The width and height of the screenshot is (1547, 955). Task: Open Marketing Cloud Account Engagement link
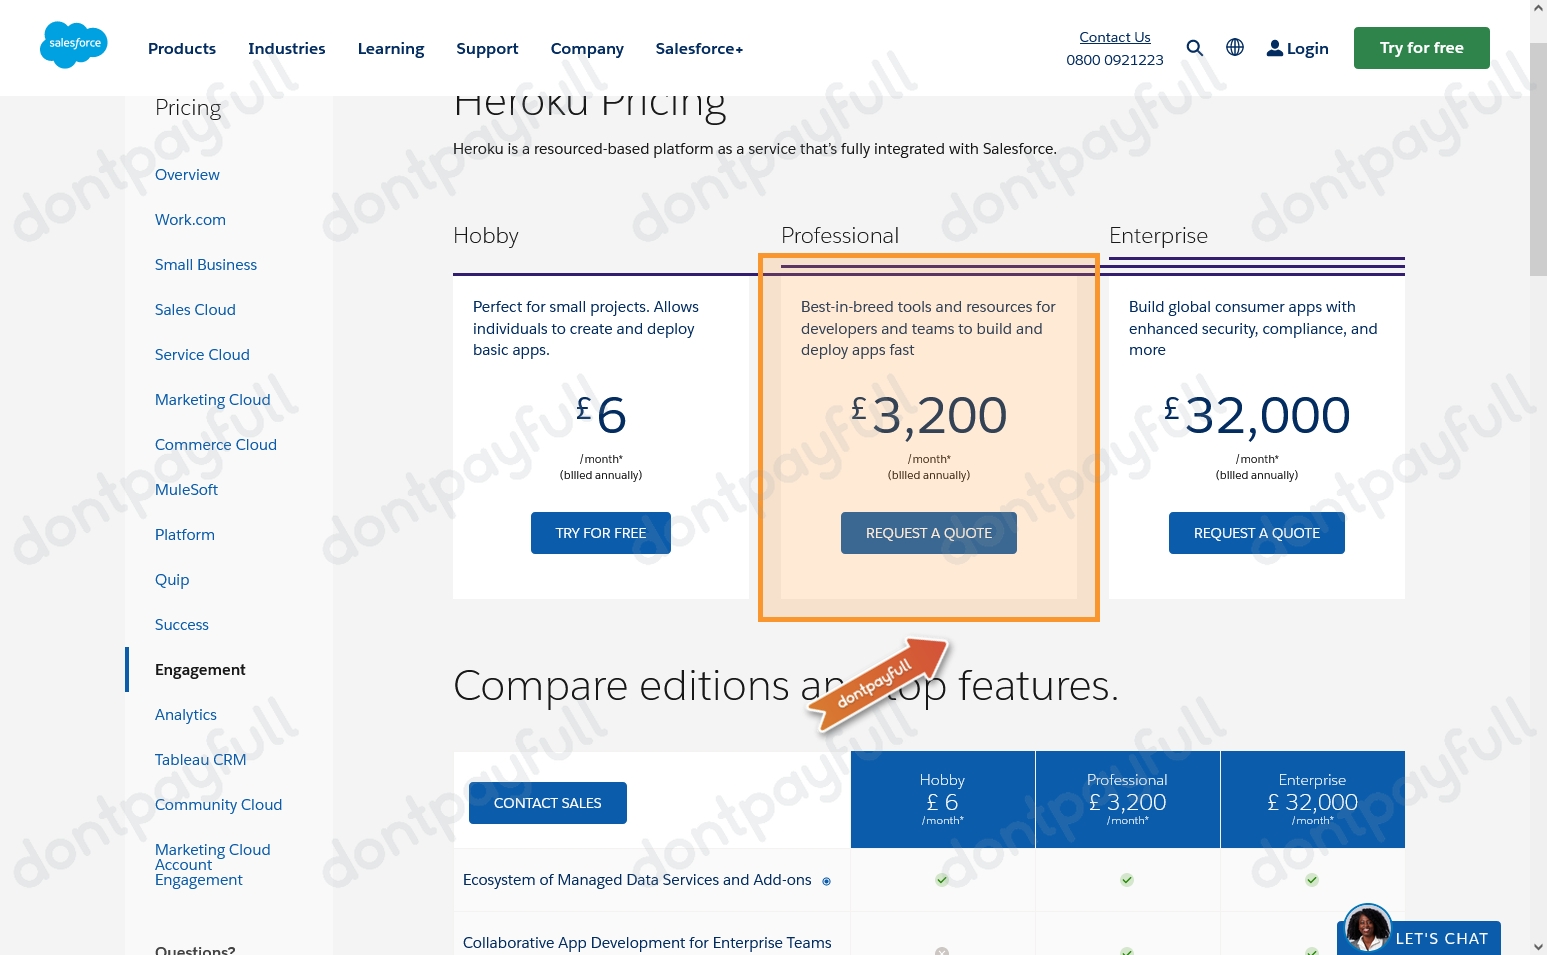(213, 865)
